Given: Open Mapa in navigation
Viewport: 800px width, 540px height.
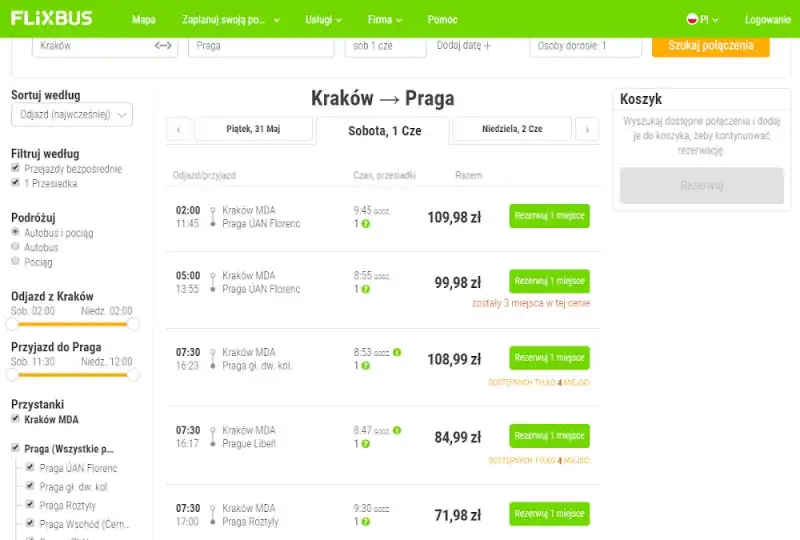Looking at the screenshot, I should coord(143,20).
